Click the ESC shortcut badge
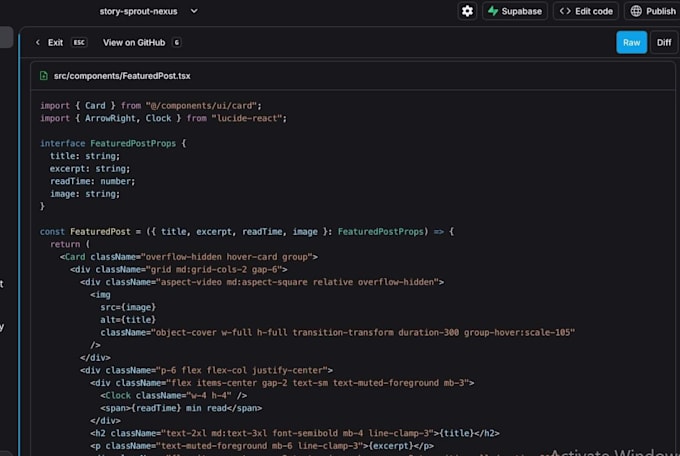This screenshot has width=680, height=456. pyautogui.click(x=79, y=43)
